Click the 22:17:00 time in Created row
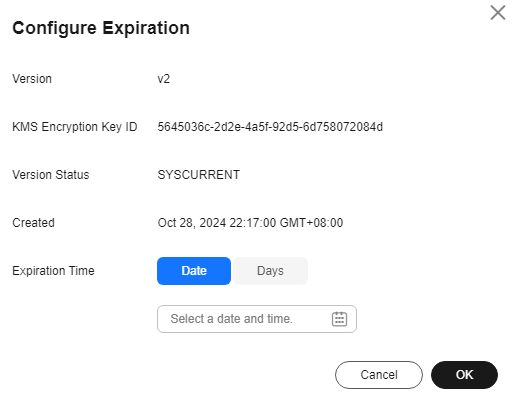 253,223
